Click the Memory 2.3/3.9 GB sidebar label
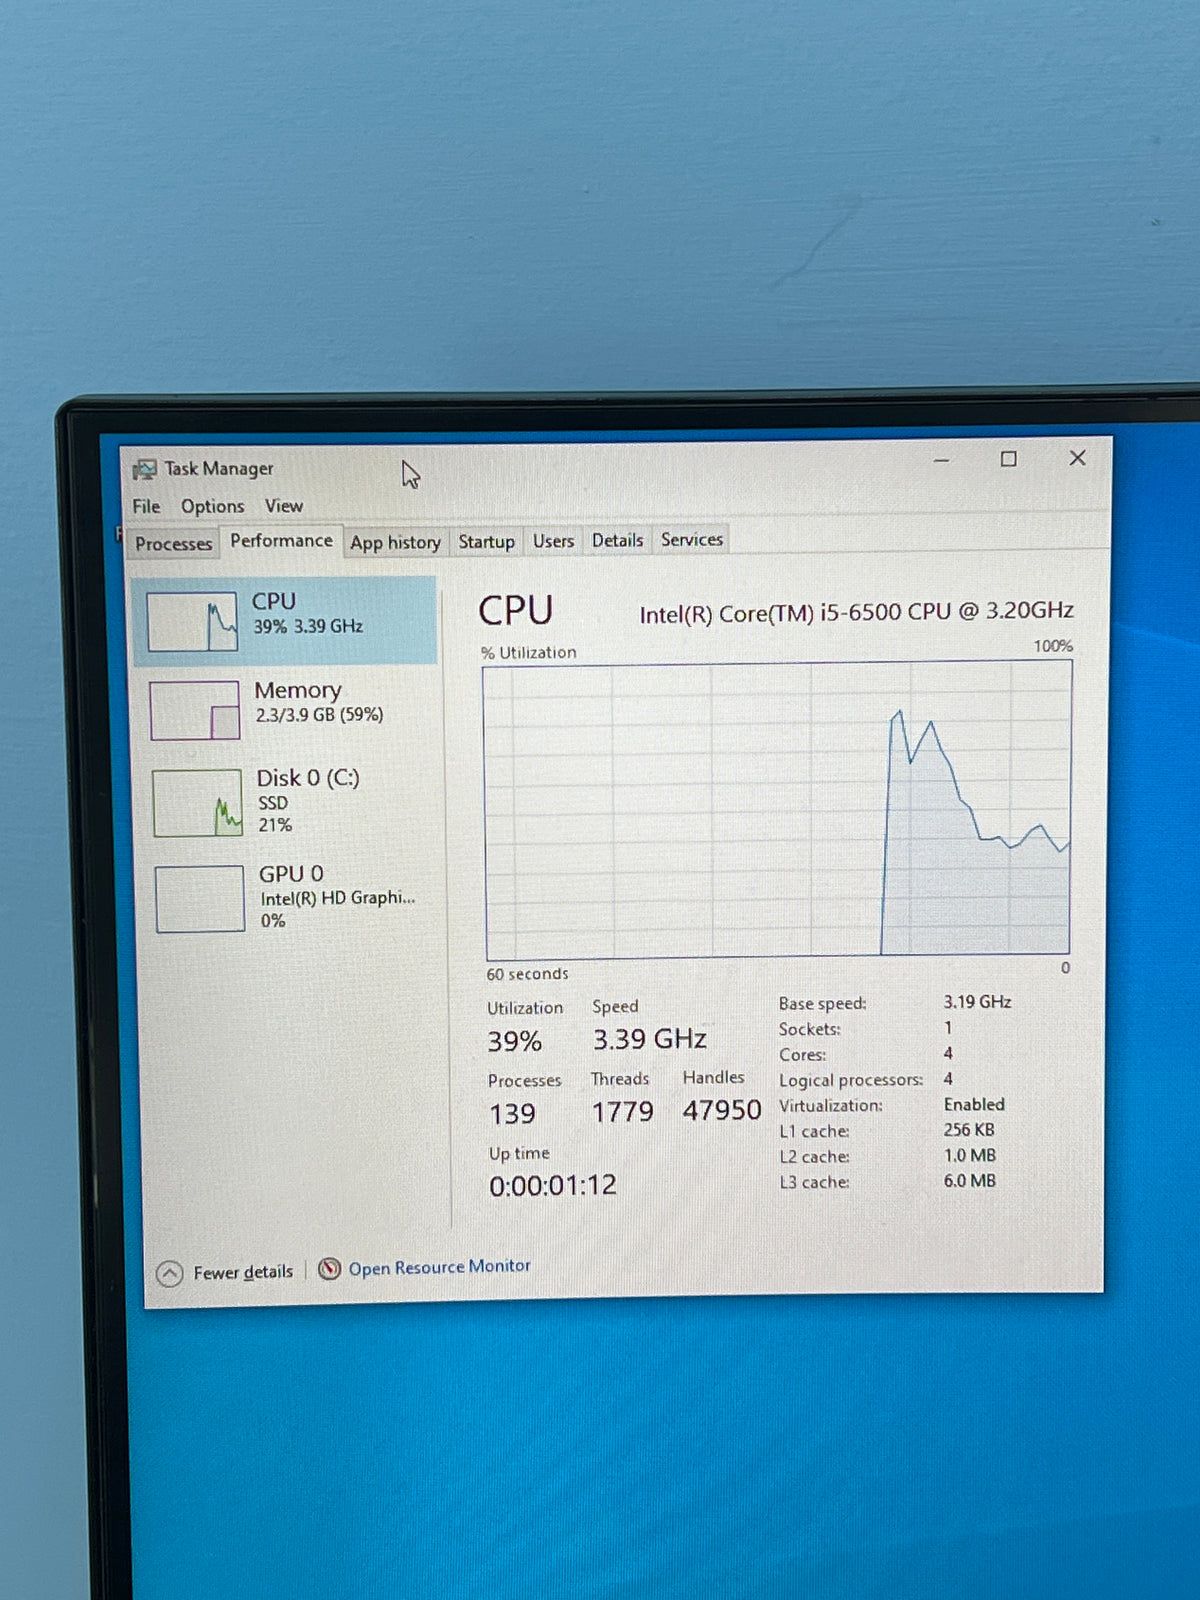 click(319, 702)
